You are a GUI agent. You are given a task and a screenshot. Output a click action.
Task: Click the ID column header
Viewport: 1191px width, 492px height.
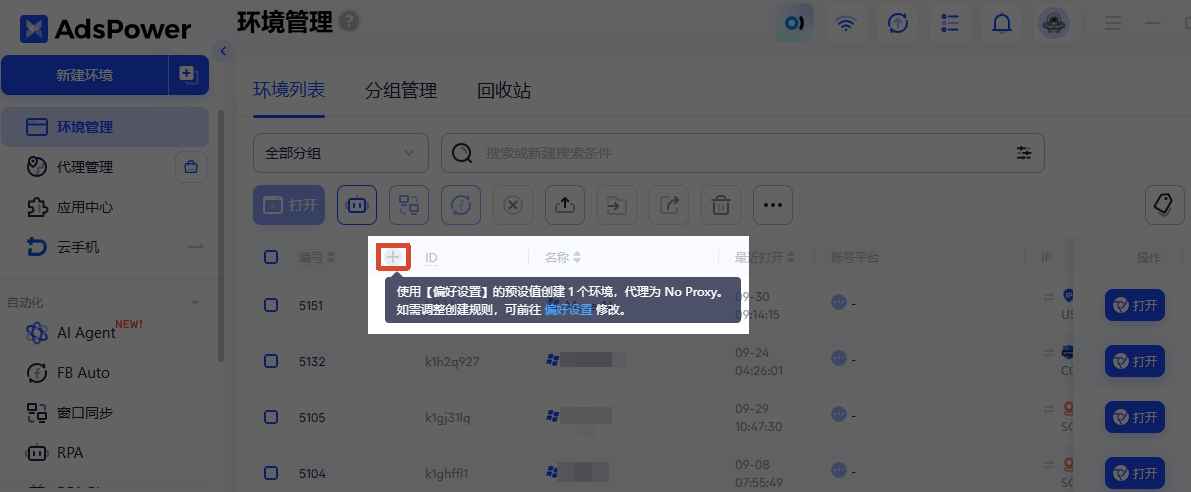[x=431, y=257]
